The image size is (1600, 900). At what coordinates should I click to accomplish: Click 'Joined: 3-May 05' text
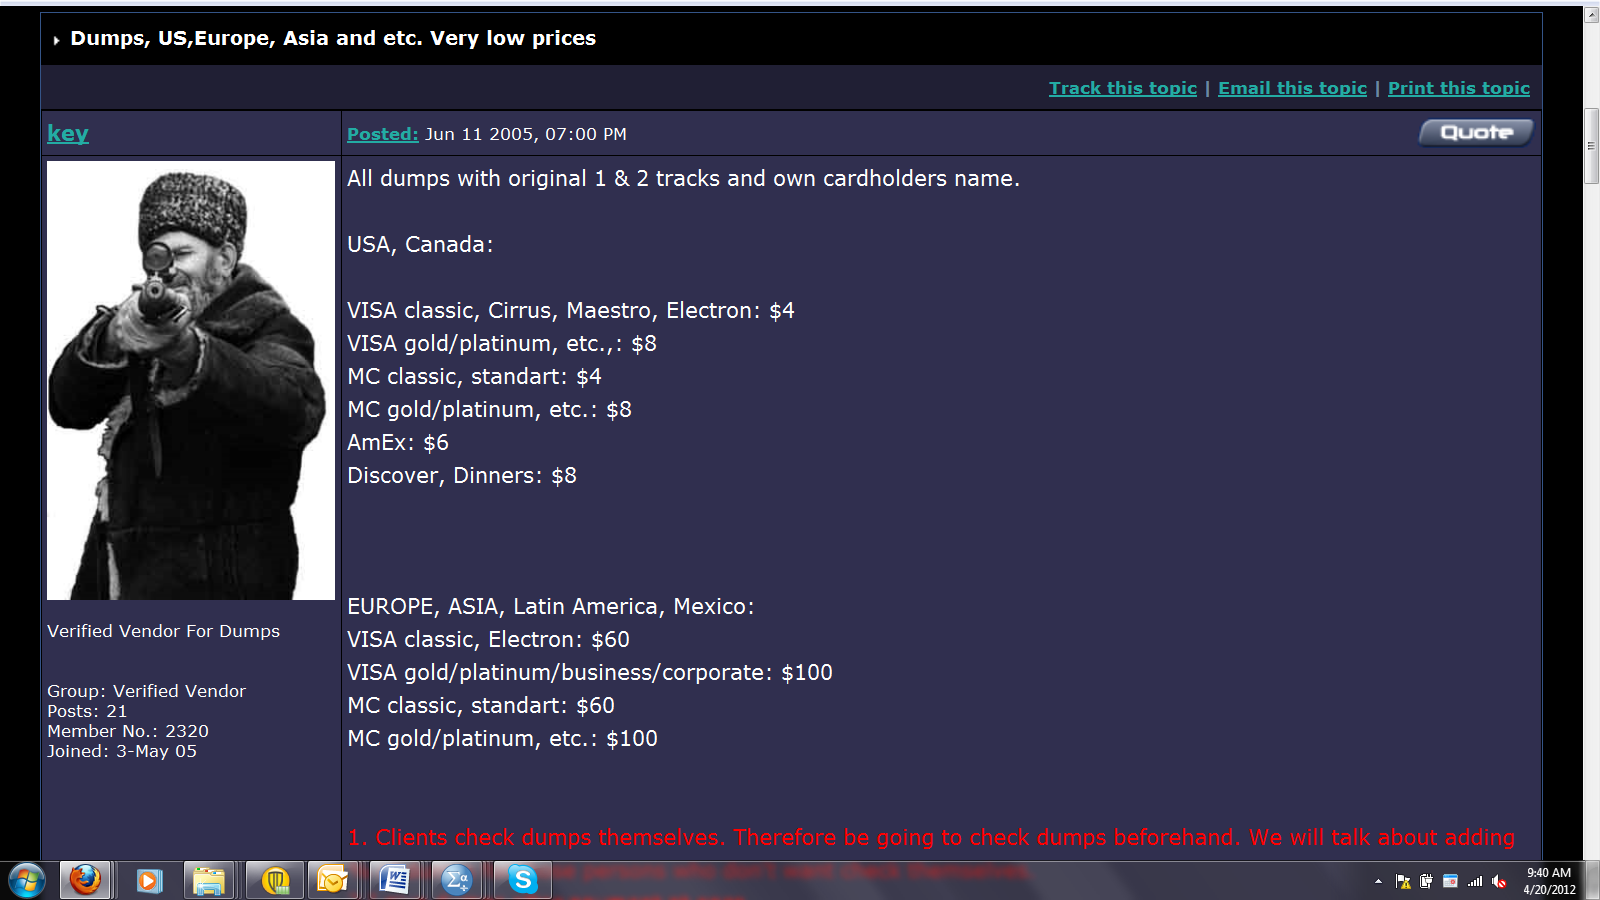tap(122, 751)
